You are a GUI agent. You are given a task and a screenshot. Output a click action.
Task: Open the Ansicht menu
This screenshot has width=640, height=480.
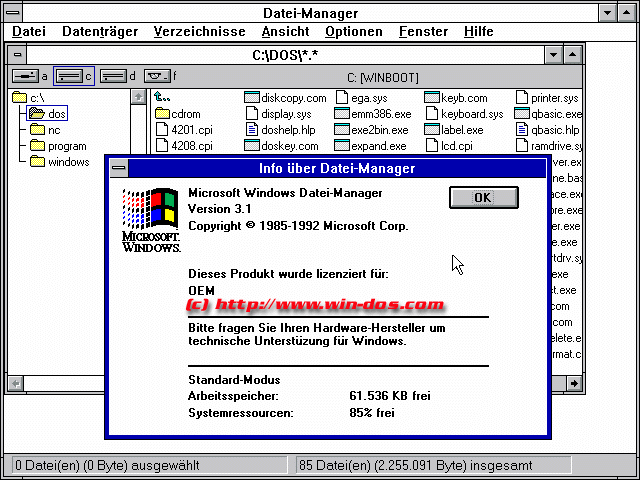point(285,32)
